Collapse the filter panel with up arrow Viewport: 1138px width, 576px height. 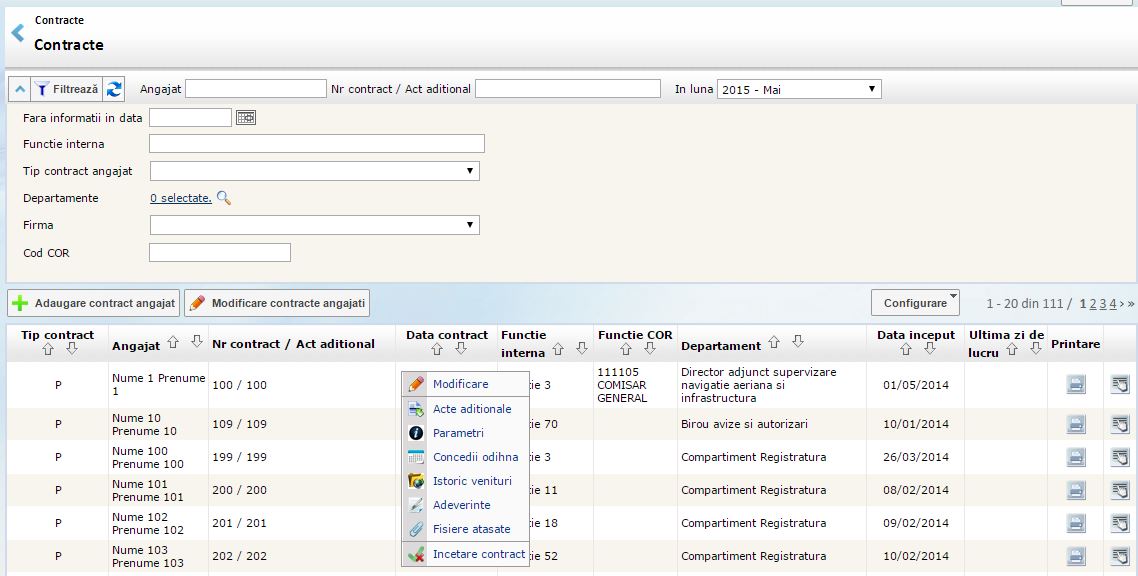[x=20, y=89]
